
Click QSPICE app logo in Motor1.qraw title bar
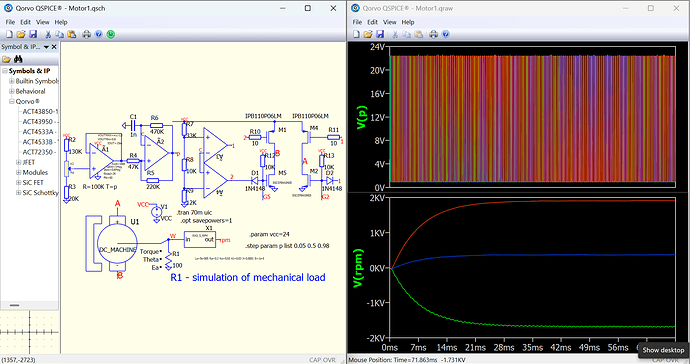point(355,8)
